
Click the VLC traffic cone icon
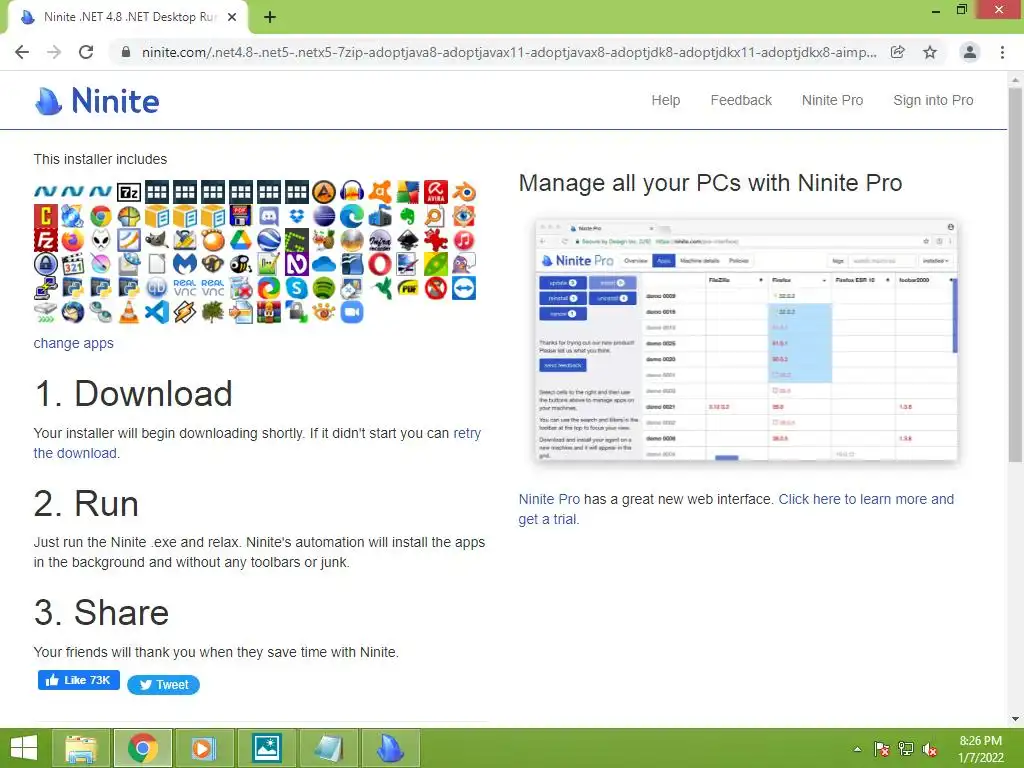coord(129,312)
